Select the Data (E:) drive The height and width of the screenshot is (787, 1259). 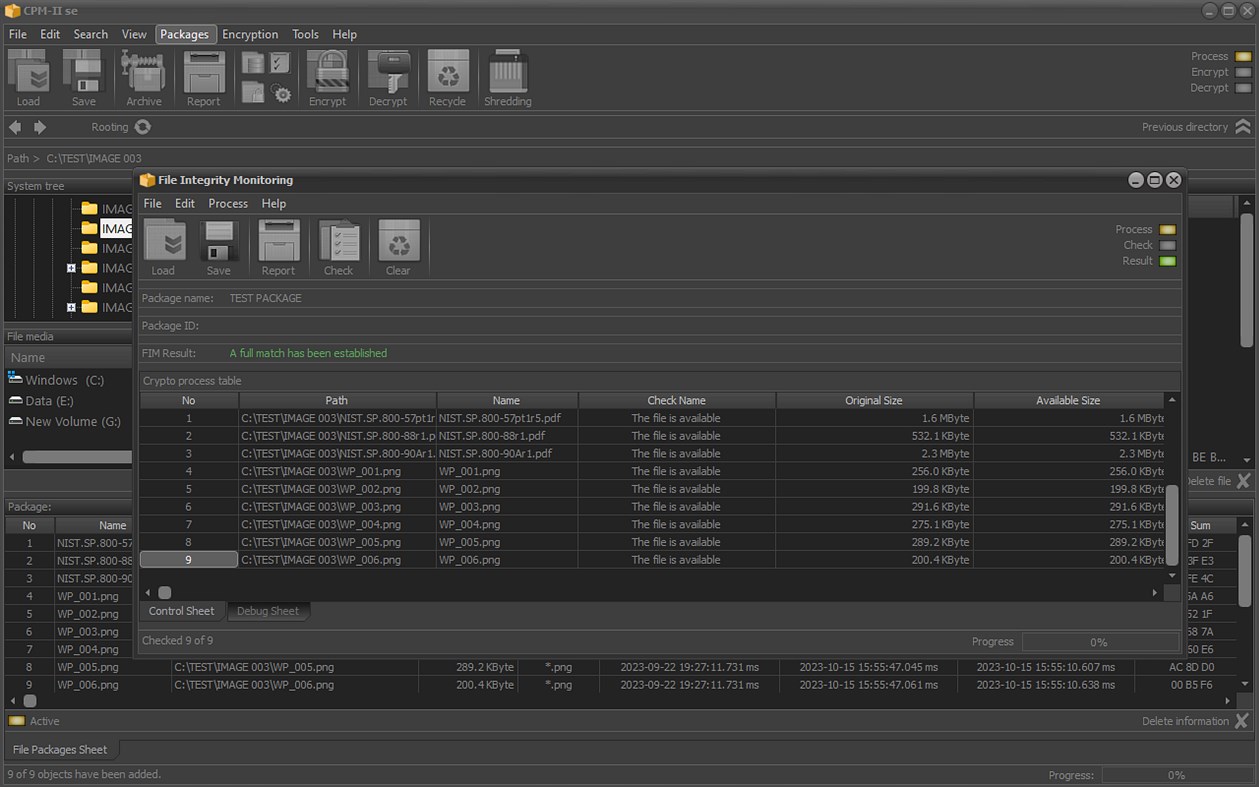[x=41, y=401]
